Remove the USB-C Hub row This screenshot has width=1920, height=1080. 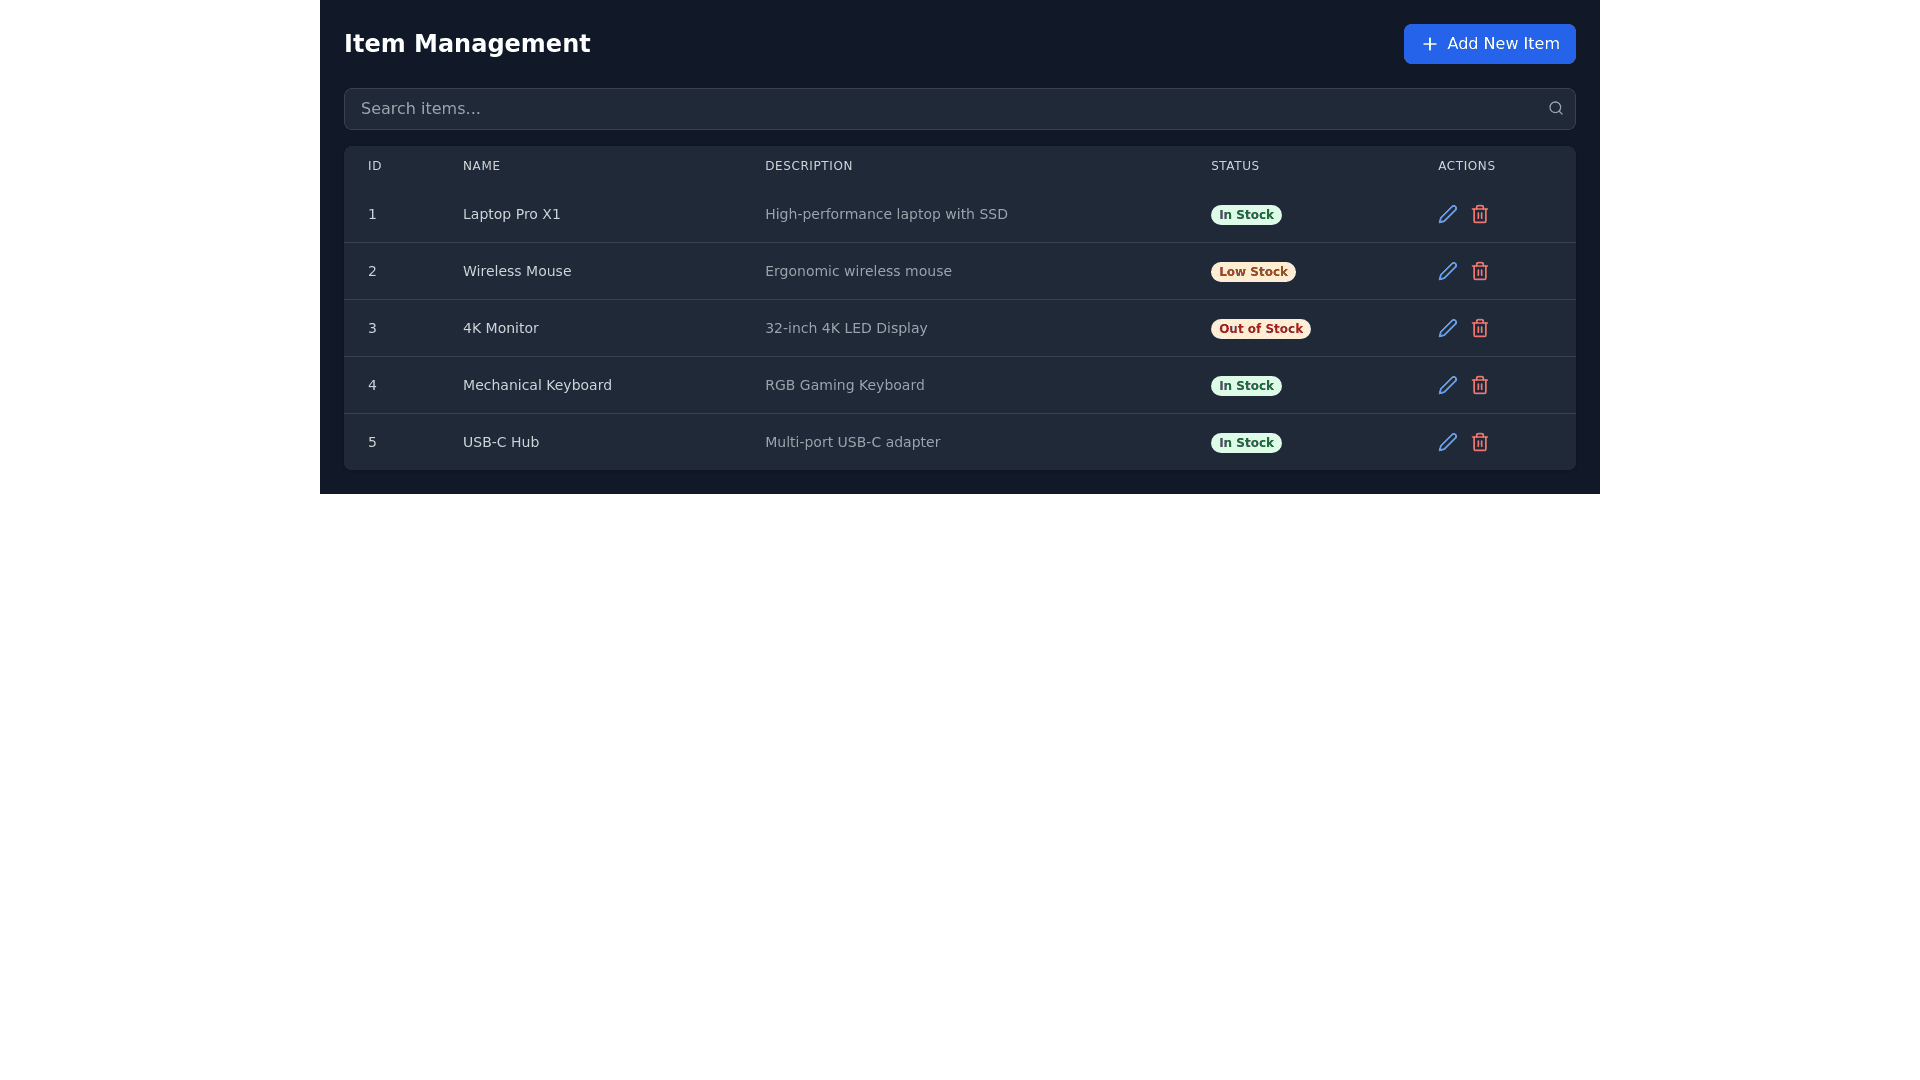click(x=1479, y=442)
